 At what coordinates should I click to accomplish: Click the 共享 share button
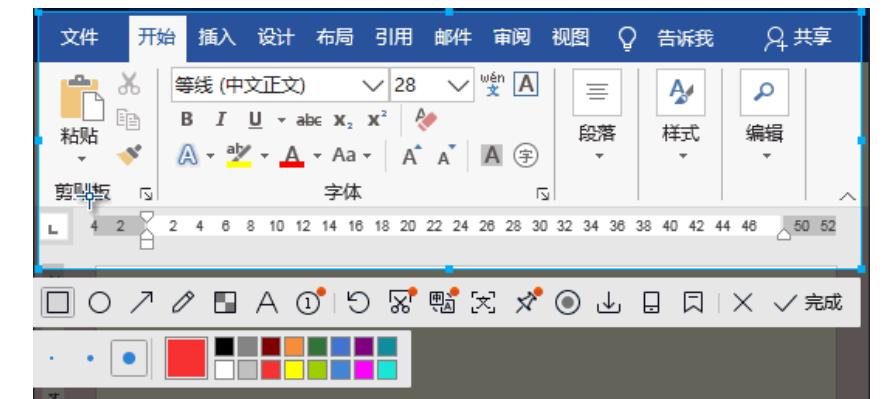[798, 38]
